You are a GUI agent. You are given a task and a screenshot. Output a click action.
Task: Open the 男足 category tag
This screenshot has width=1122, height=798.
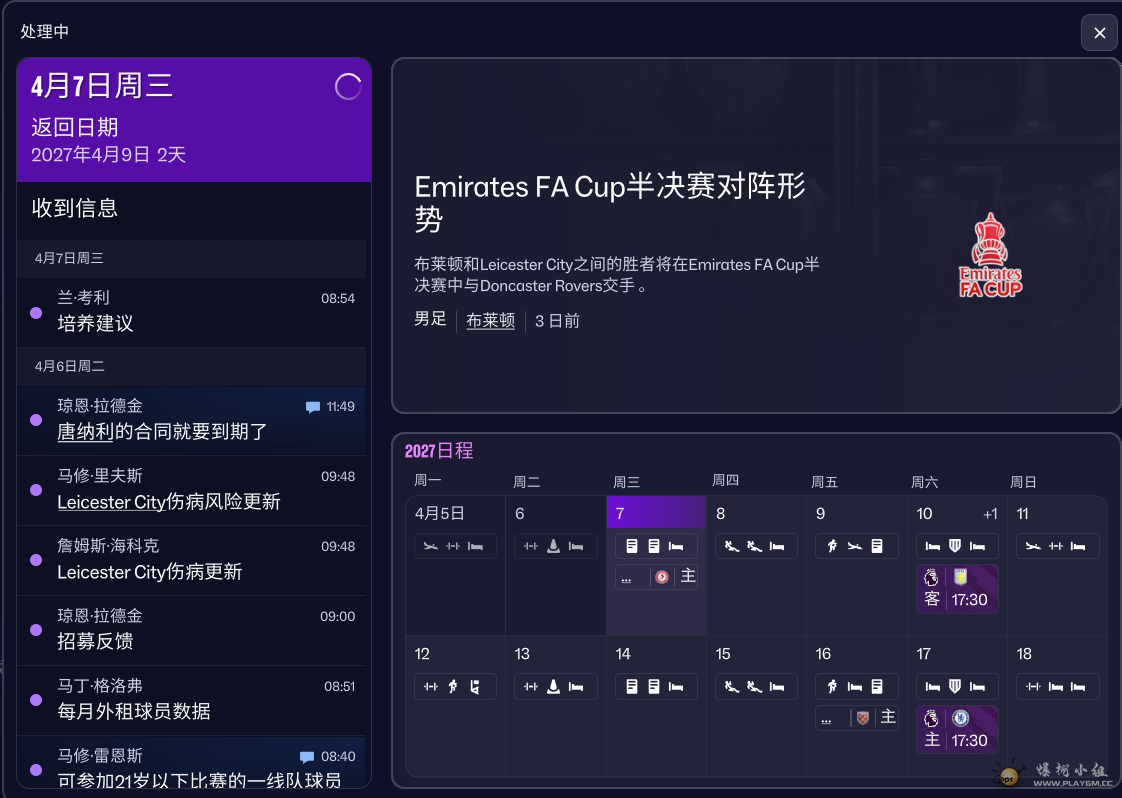pos(430,320)
